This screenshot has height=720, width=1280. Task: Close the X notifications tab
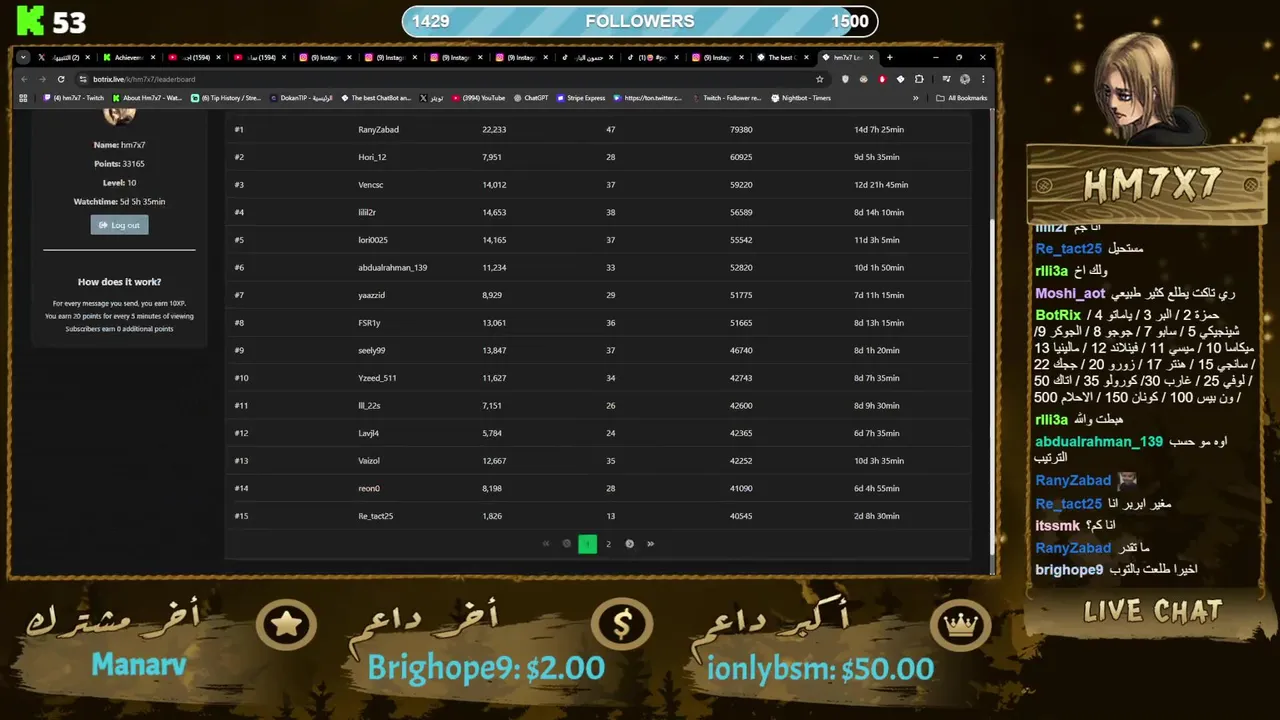pyautogui.click(x=87, y=57)
